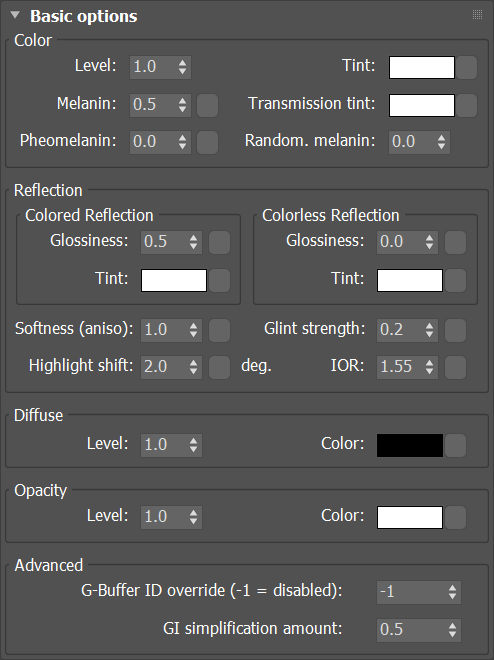Viewport: 494px width, 660px height.
Task: Click the G-Buffer ID override field
Action: pyautogui.click(x=419, y=592)
